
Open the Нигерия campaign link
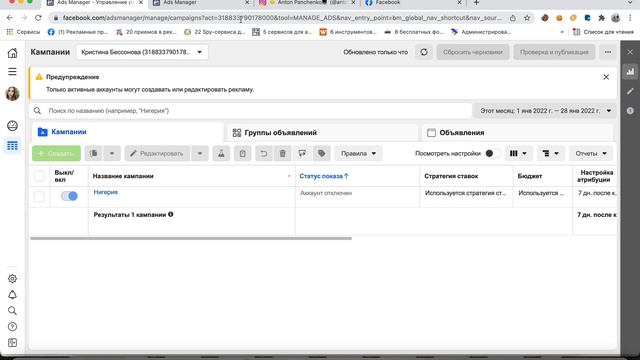pyautogui.click(x=106, y=192)
